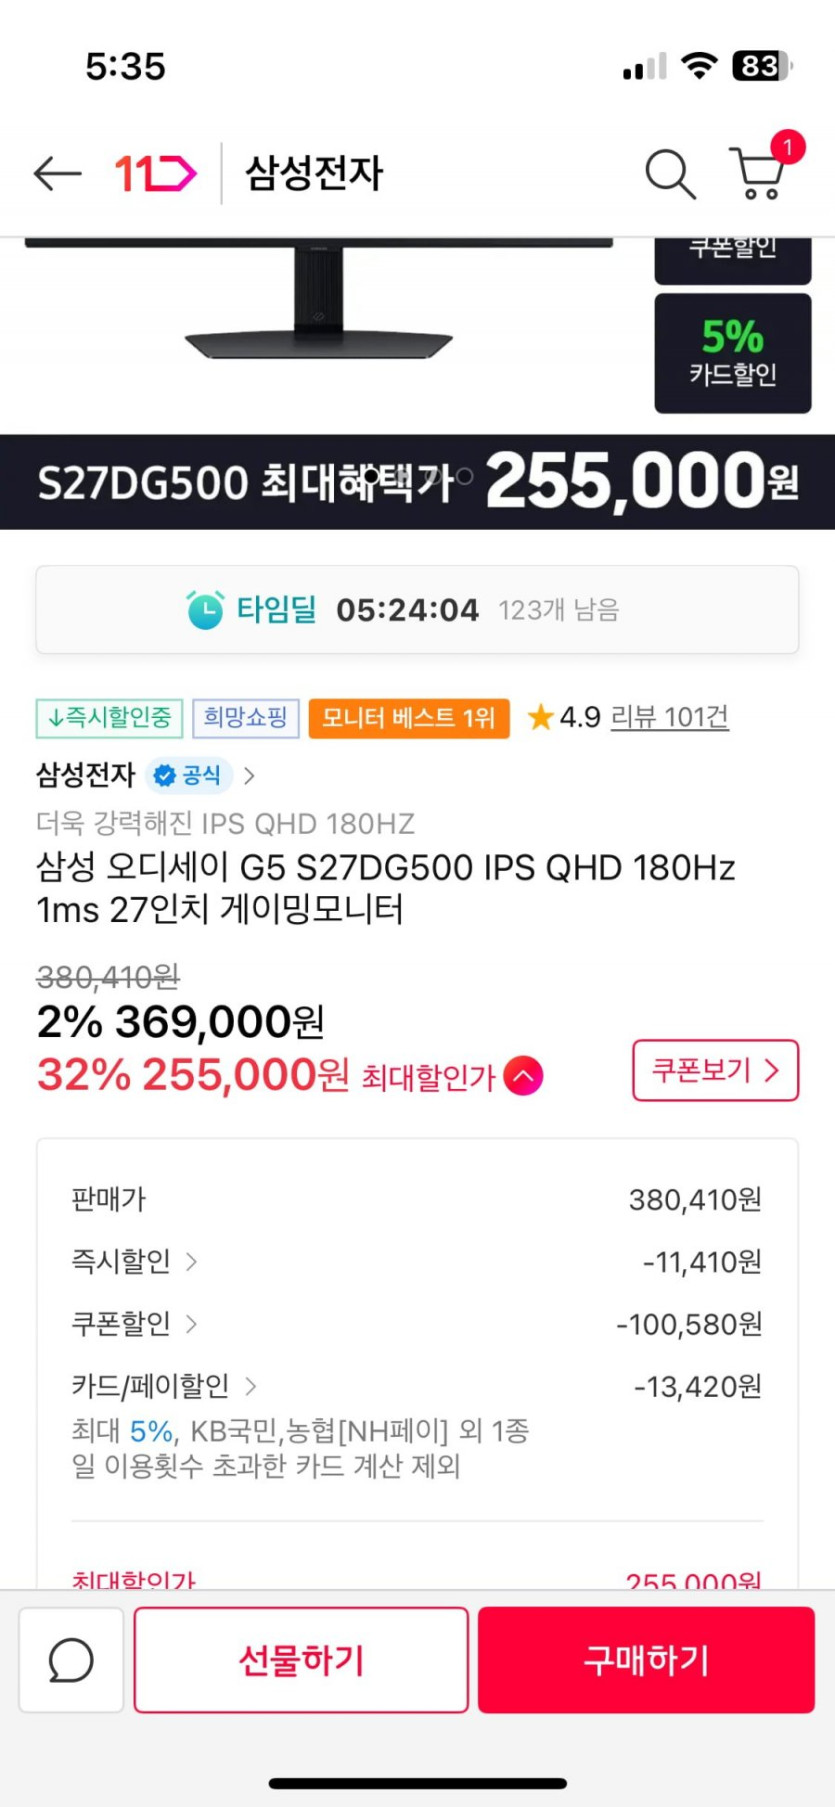Tap the search magnifier icon
The image size is (835, 1807).
669,174
